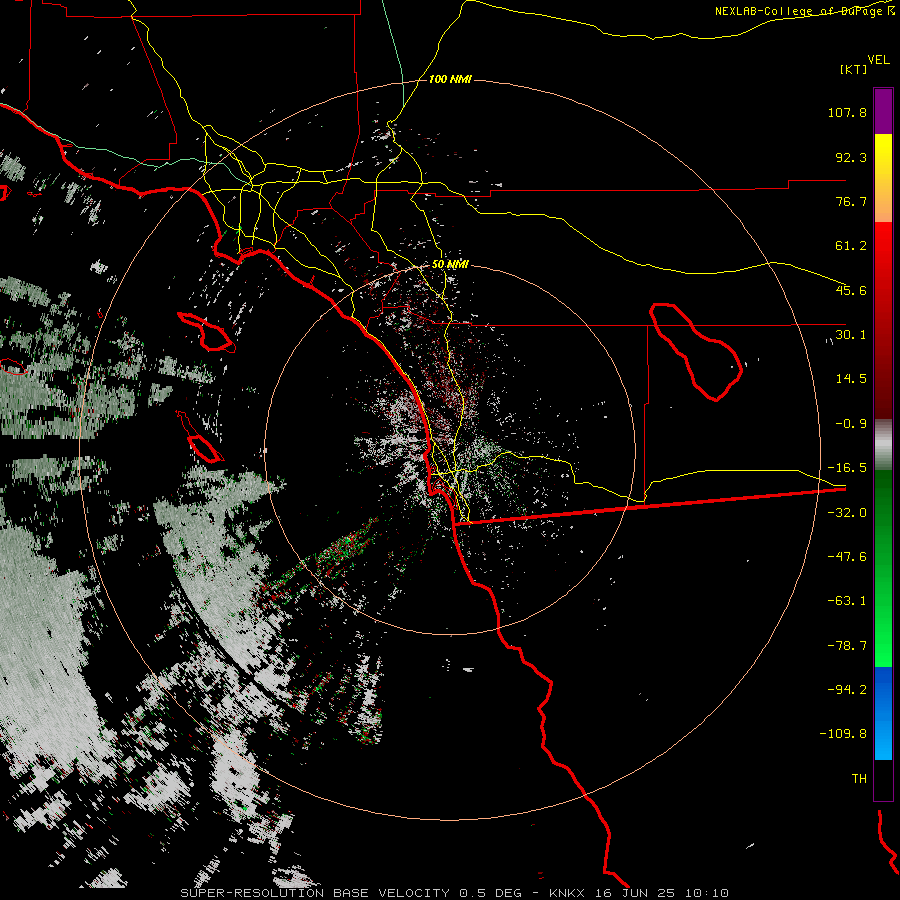The height and width of the screenshot is (900, 900).
Task: Click the -0.9 velocity scale value
Action: coord(851,424)
